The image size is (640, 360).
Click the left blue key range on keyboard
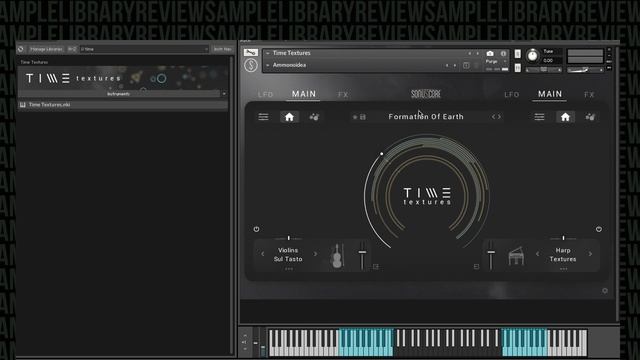(x=366, y=342)
